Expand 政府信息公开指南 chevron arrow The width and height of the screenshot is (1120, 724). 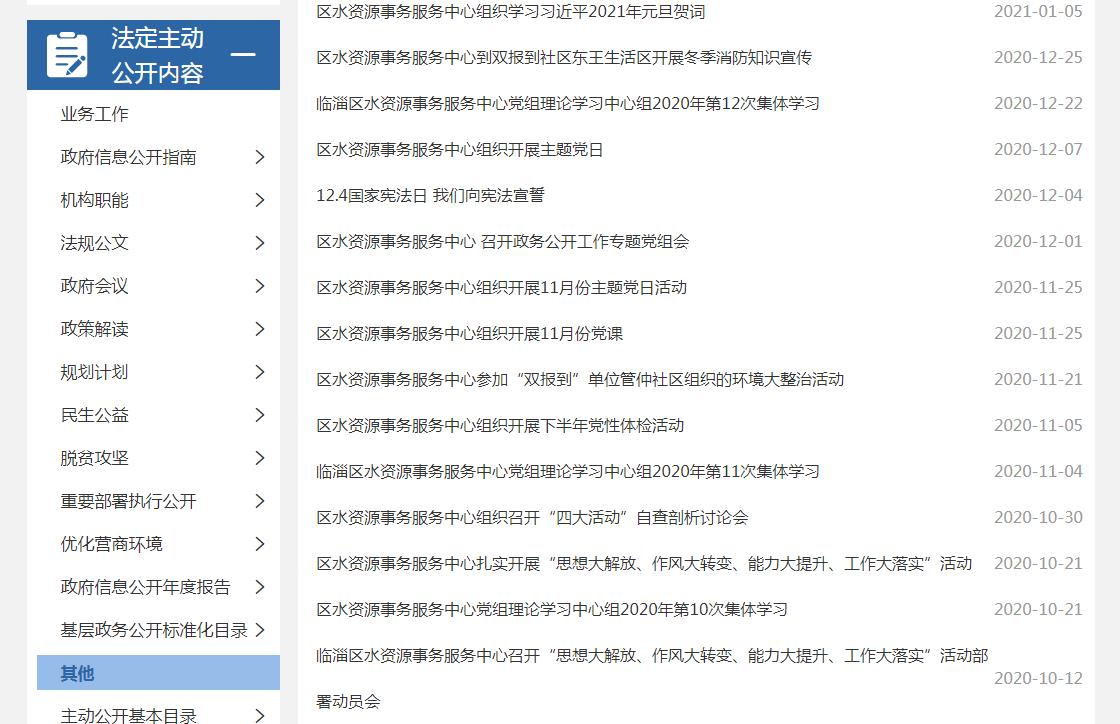point(259,157)
